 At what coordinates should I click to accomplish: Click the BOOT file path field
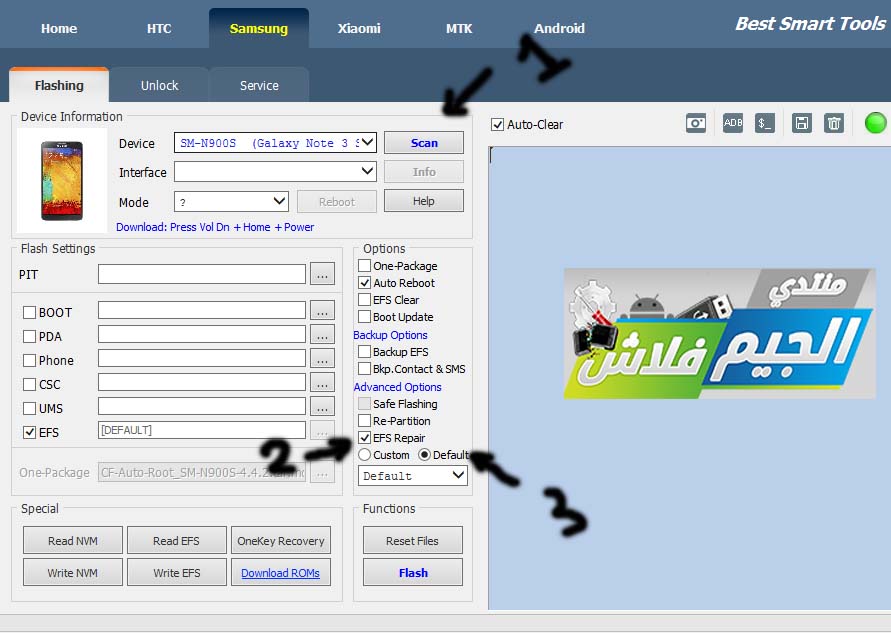click(x=202, y=310)
